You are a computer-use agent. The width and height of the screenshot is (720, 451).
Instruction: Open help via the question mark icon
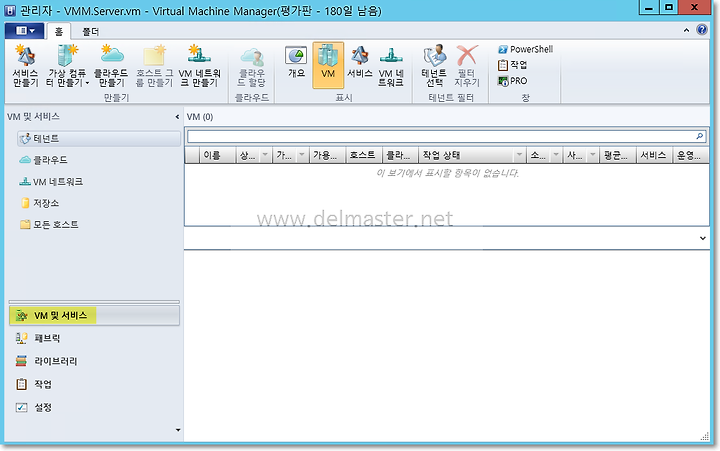[x=702, y=30]
